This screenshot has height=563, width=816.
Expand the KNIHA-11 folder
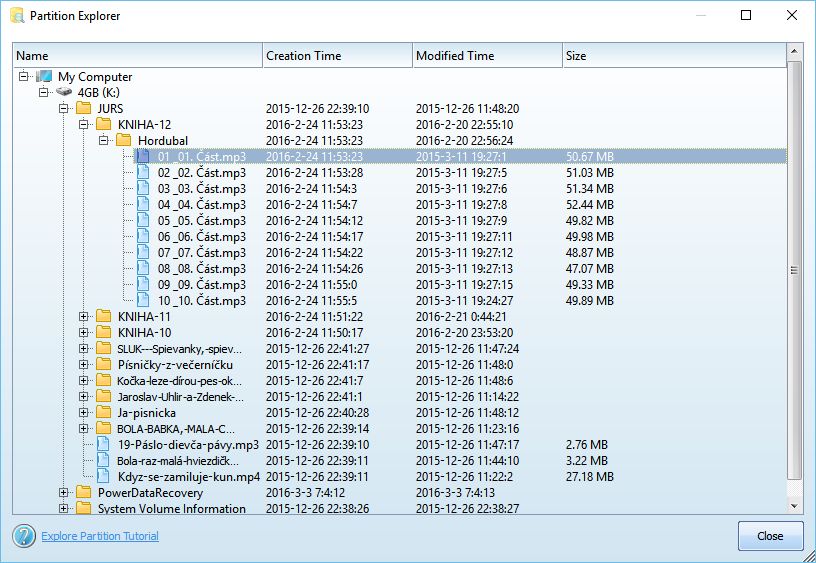(83, 316)
